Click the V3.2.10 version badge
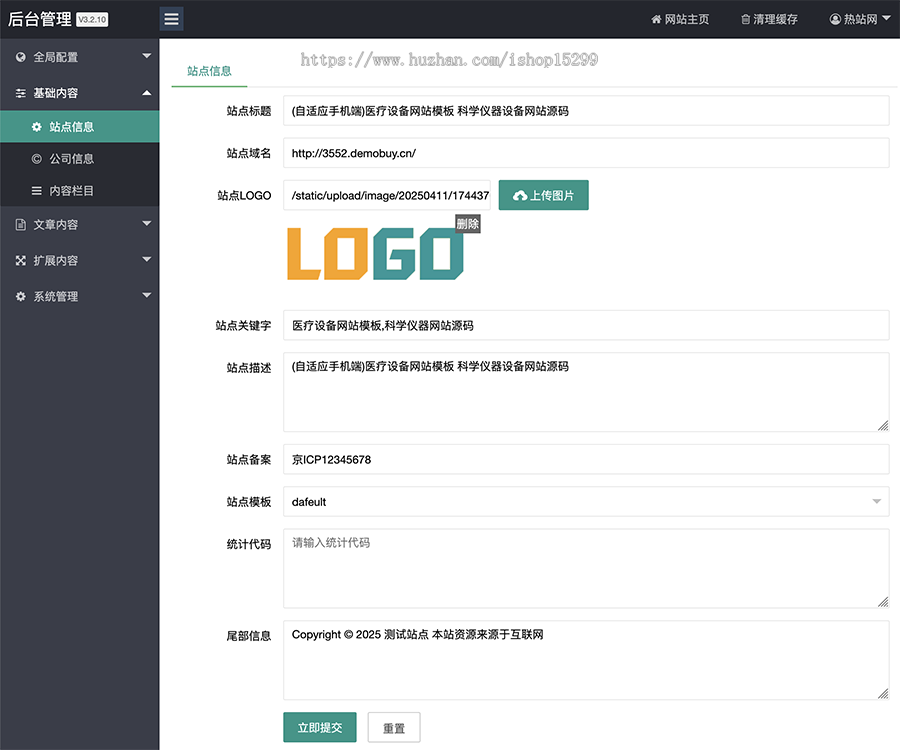Viewport: 900px width, 750px height. point(92,20)
